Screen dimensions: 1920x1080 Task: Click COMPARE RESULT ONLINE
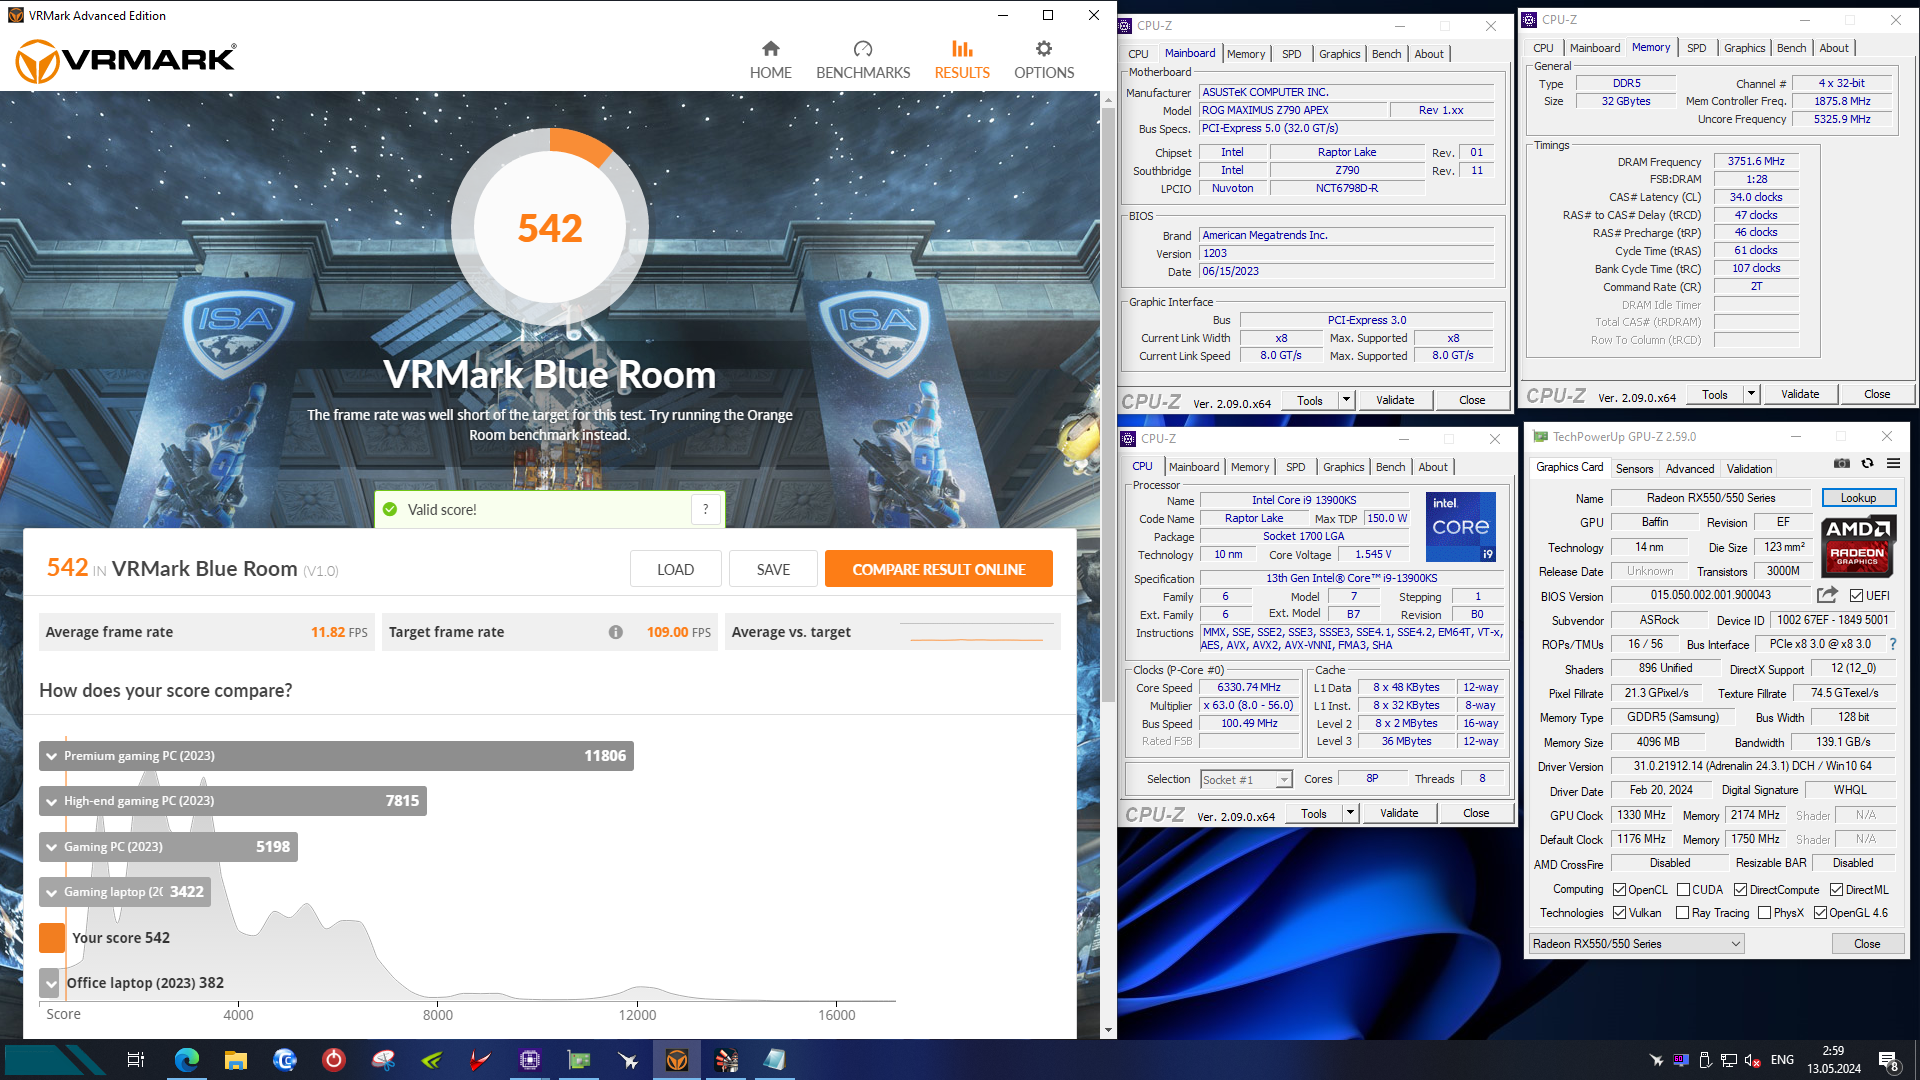tap(938, 569)
